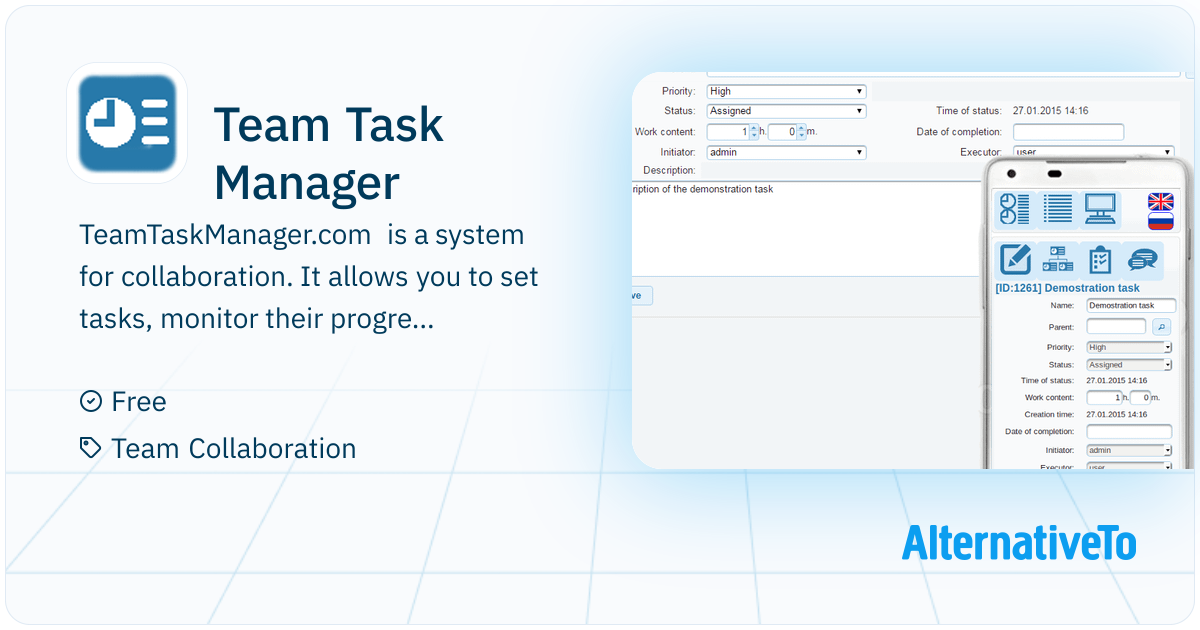Open the task list icon on phone
The width and height of the screenshot is (1200, 630).
pyautogui.click(x=1058, y=210)
